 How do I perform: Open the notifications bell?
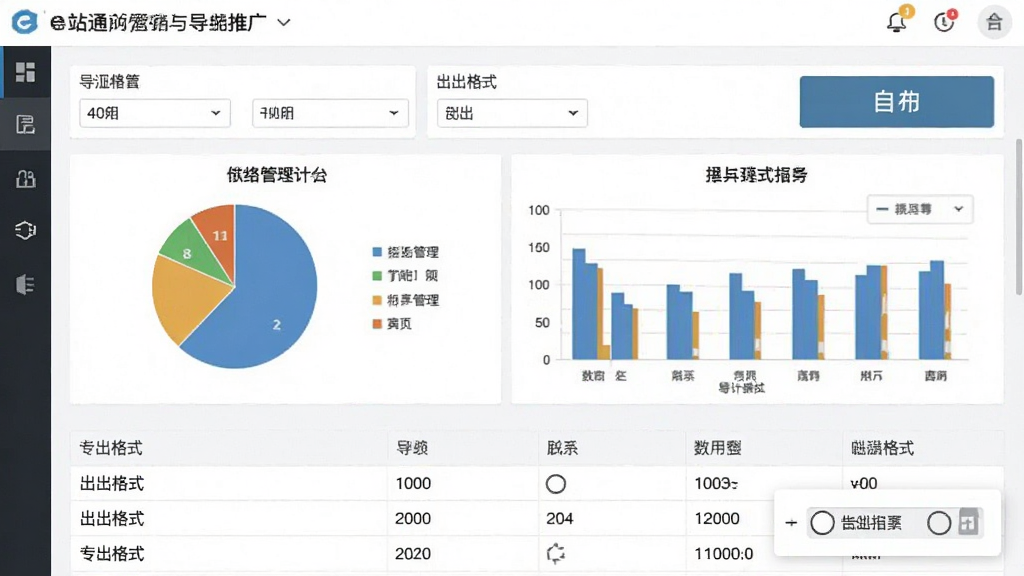coord(897,22)
